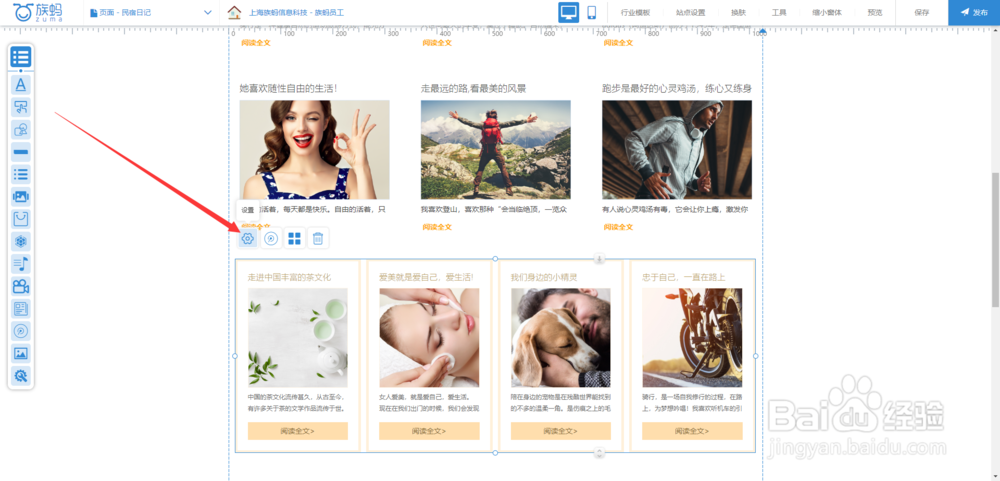
Task: Click title 忠于自己，一直在路上
Action: point(684,278)
